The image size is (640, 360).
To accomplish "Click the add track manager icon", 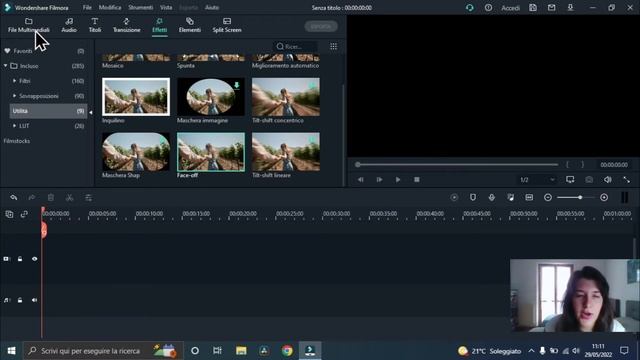I will pos(9,214).
